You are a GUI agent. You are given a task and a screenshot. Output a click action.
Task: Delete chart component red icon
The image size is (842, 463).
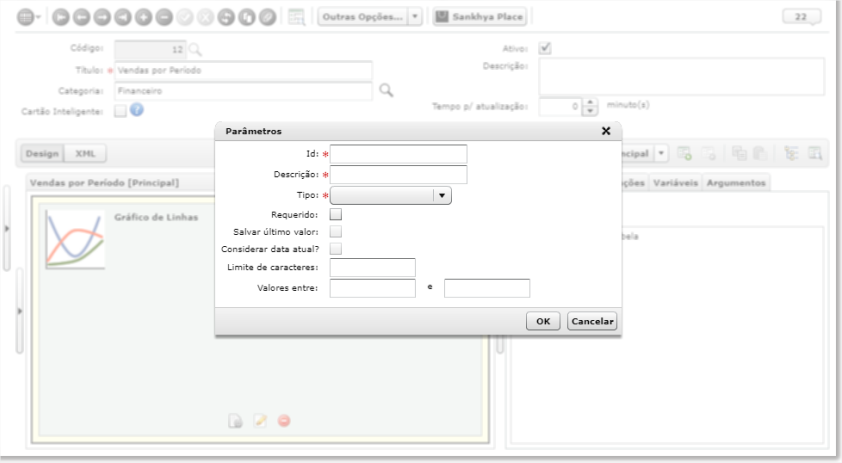[284, 421]
